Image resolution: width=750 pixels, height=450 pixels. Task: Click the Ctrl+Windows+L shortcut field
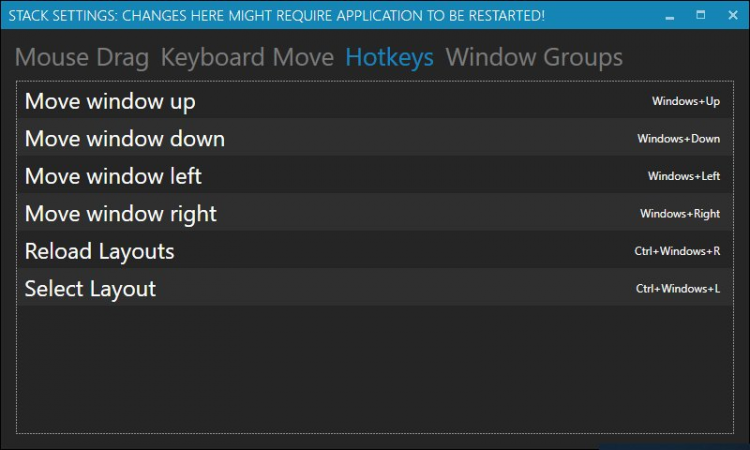[677, 289]
